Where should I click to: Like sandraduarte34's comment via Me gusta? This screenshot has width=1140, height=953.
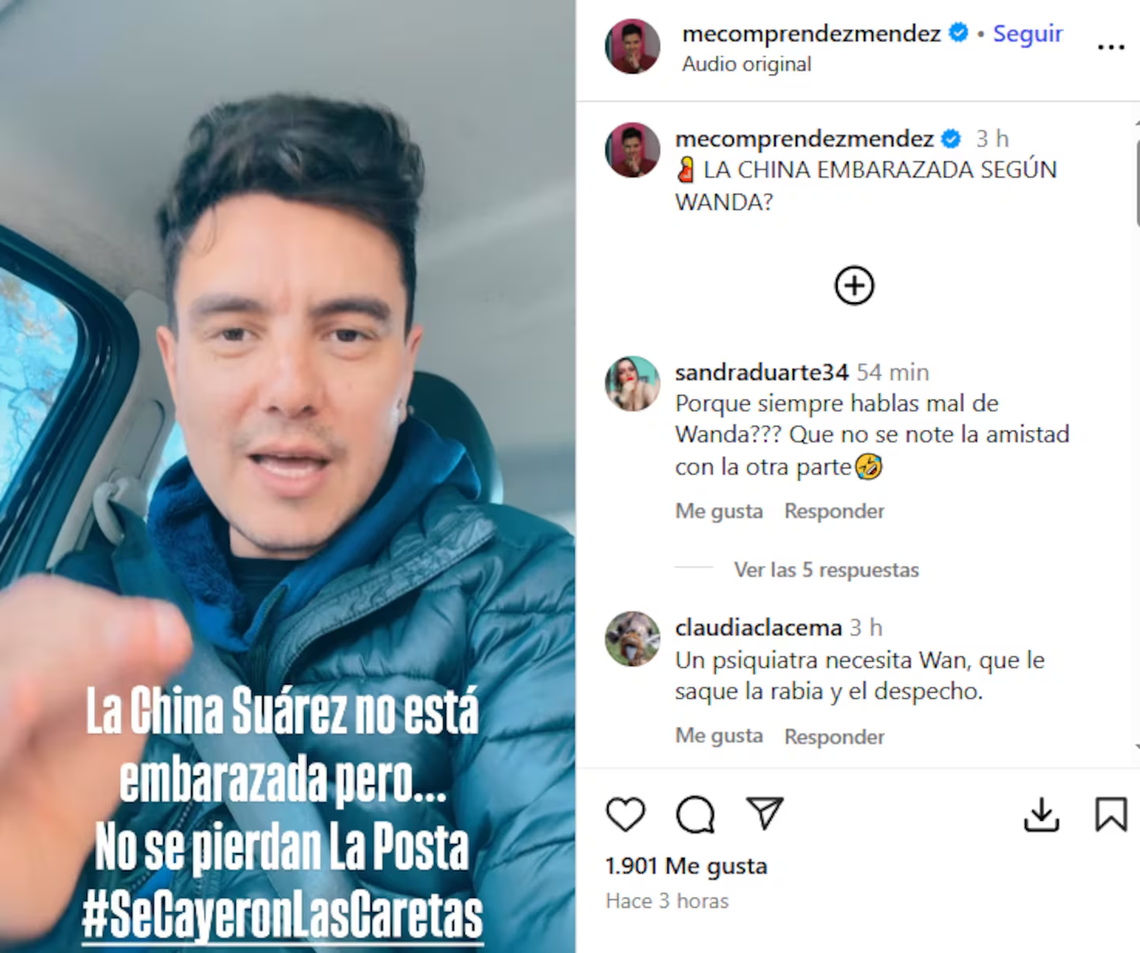pyautogui.click(x=719, y=511)
